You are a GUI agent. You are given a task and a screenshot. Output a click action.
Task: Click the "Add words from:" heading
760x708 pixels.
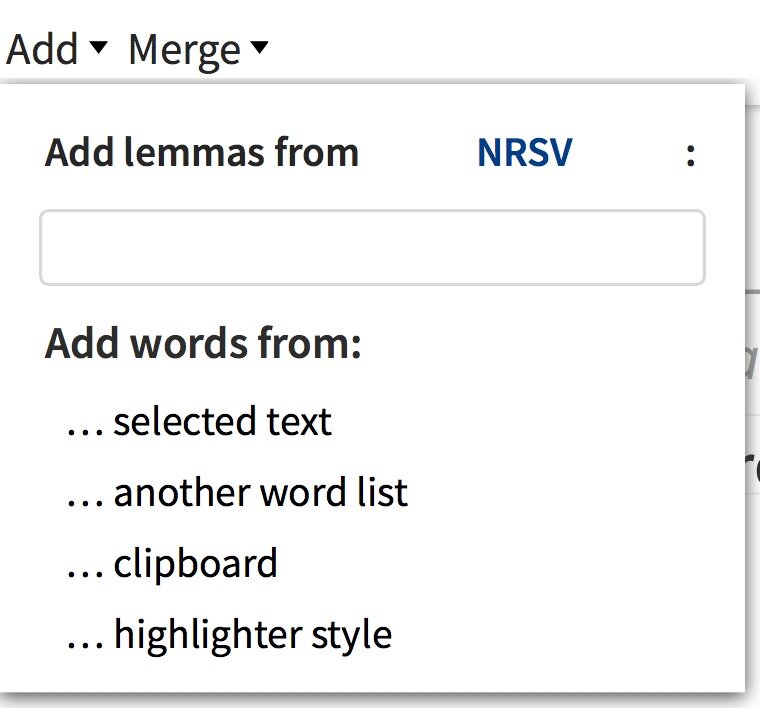[203, 344]
